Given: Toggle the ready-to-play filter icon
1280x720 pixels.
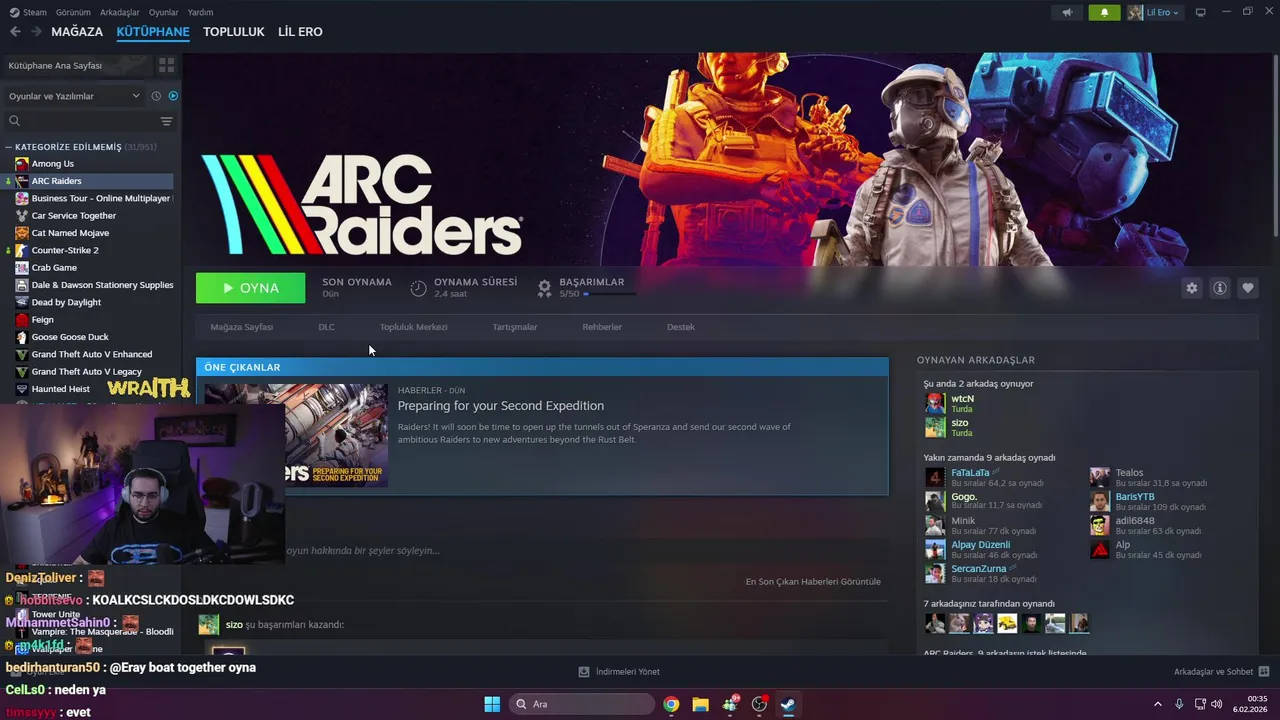Looking at the screenshot, I should click(x=173, y=96).
